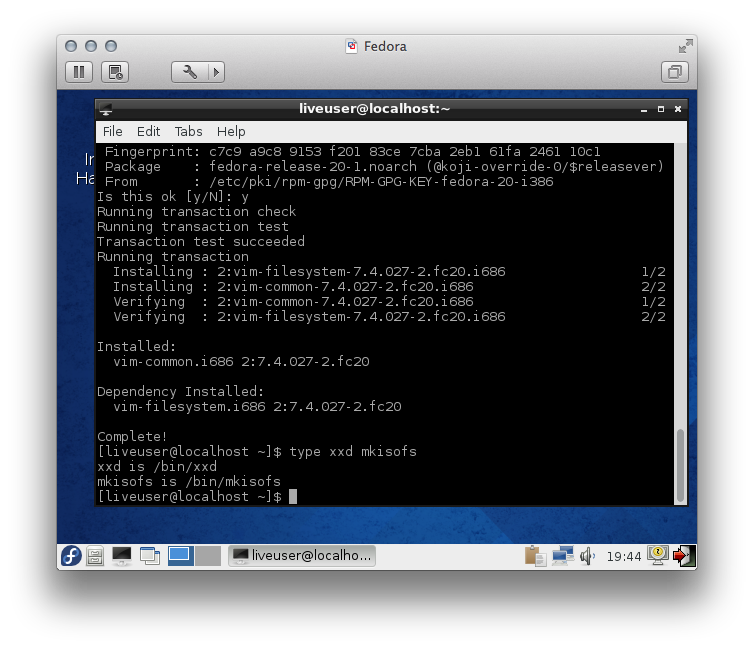Screen dimensions: 754x649
Task: Click the 'Running transaction test' line
Action: [193, 226]
